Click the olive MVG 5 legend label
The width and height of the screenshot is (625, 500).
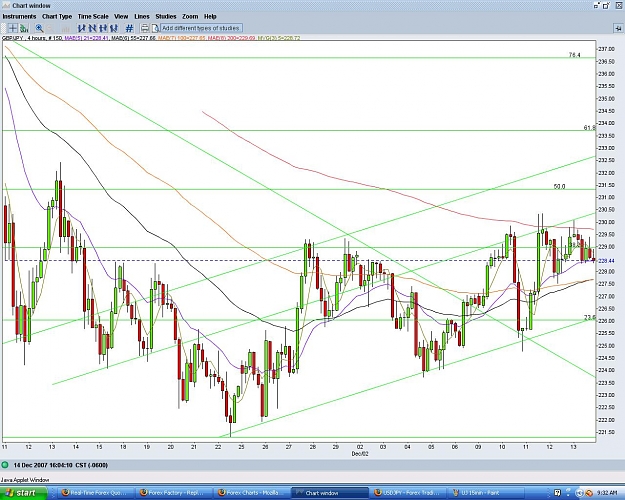[279, 38]
